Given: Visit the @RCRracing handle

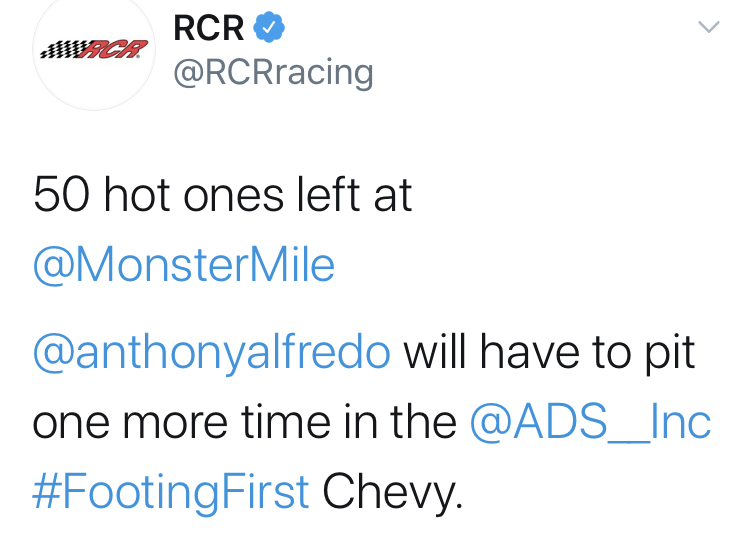Looking at the screenshot, I should click(273, 72).
